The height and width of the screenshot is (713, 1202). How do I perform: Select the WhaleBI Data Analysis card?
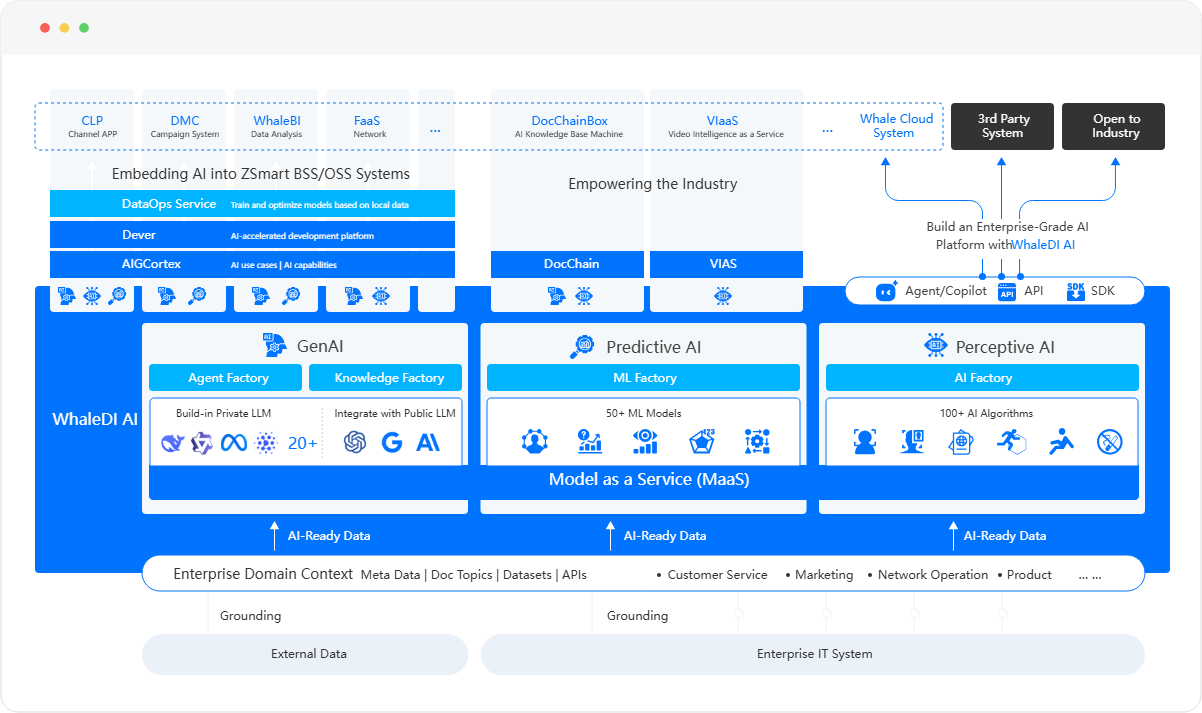tap(276, 126)
